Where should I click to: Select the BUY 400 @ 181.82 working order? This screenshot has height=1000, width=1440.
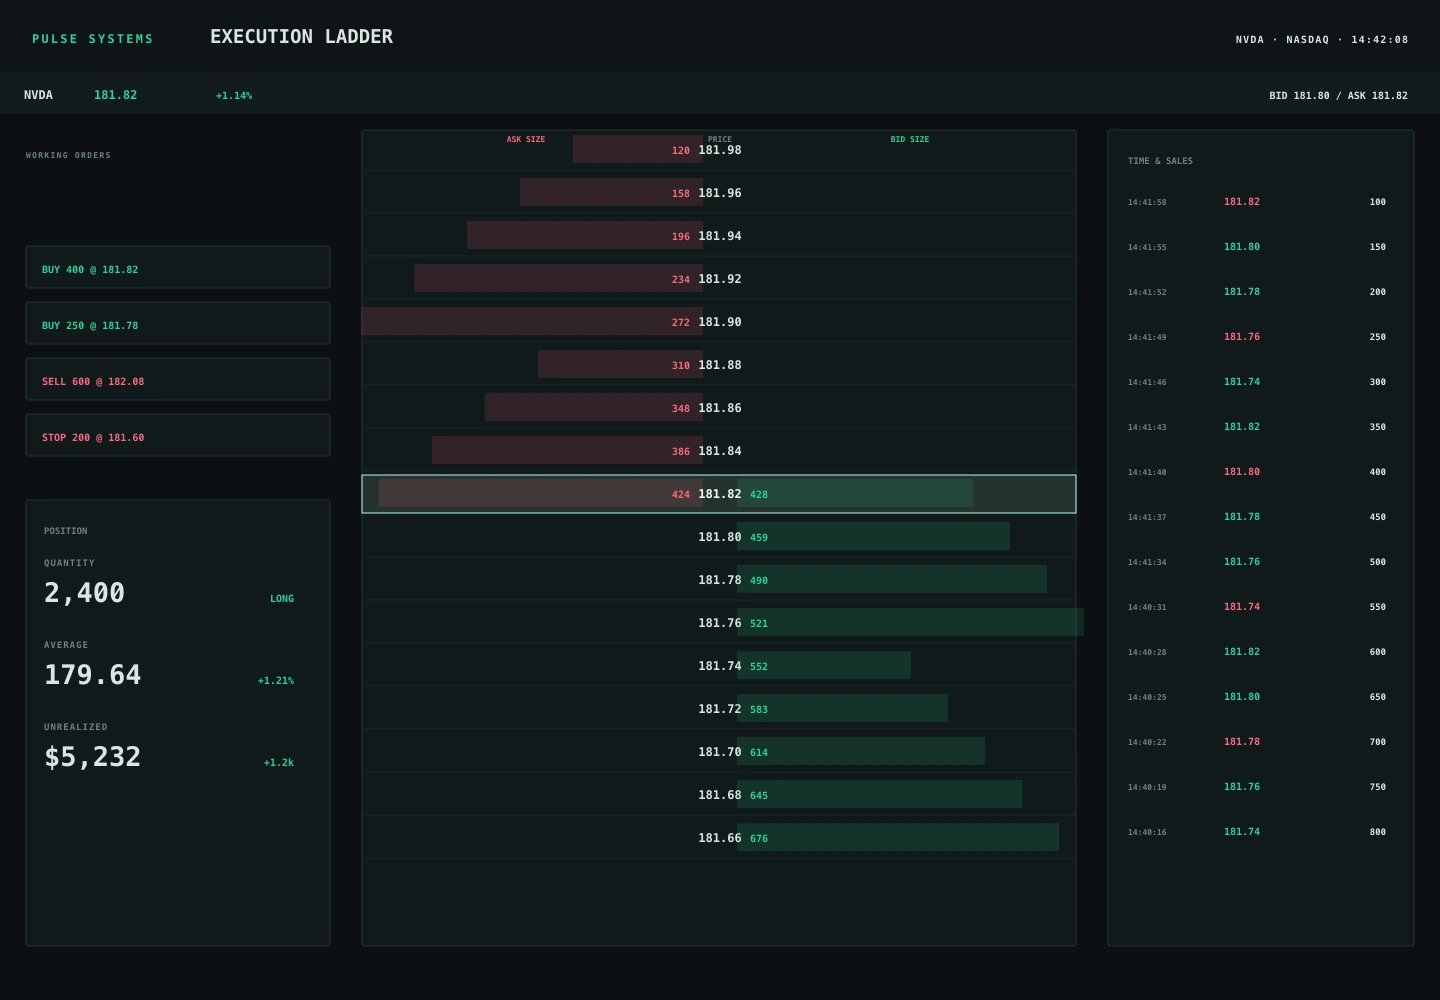tap(178, 267)
